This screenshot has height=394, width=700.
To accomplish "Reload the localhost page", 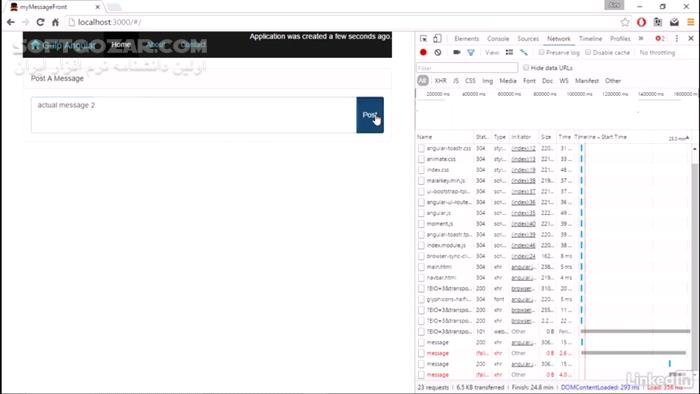I will (40, 22).
